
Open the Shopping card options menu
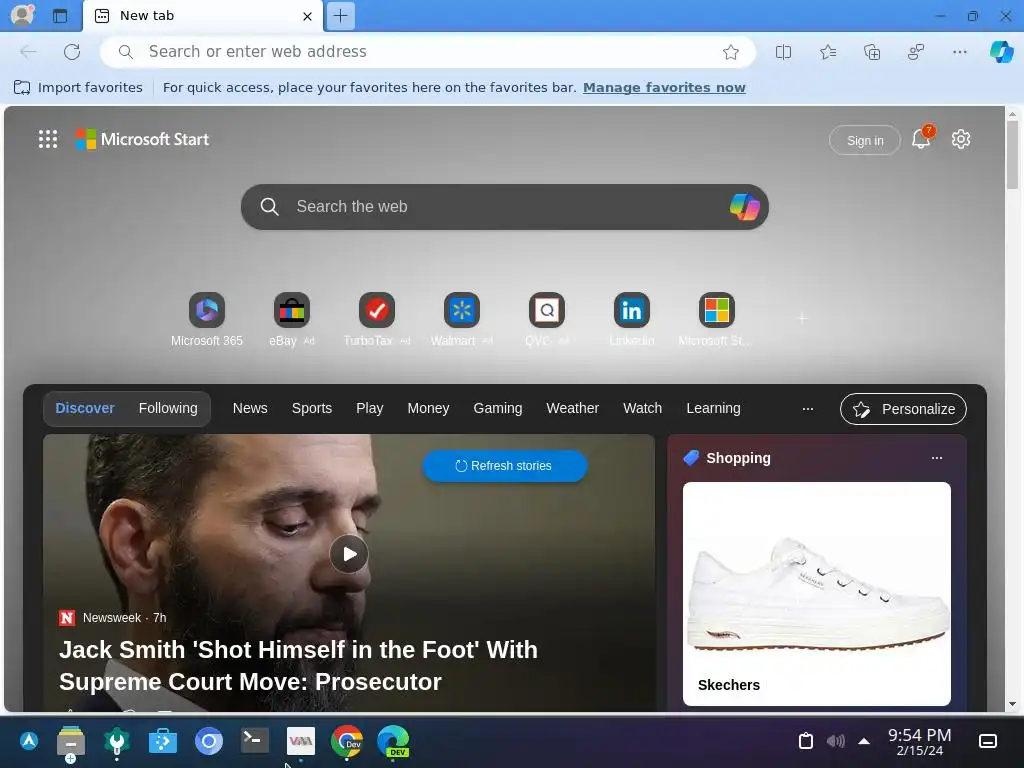click(x=936, y=458)
